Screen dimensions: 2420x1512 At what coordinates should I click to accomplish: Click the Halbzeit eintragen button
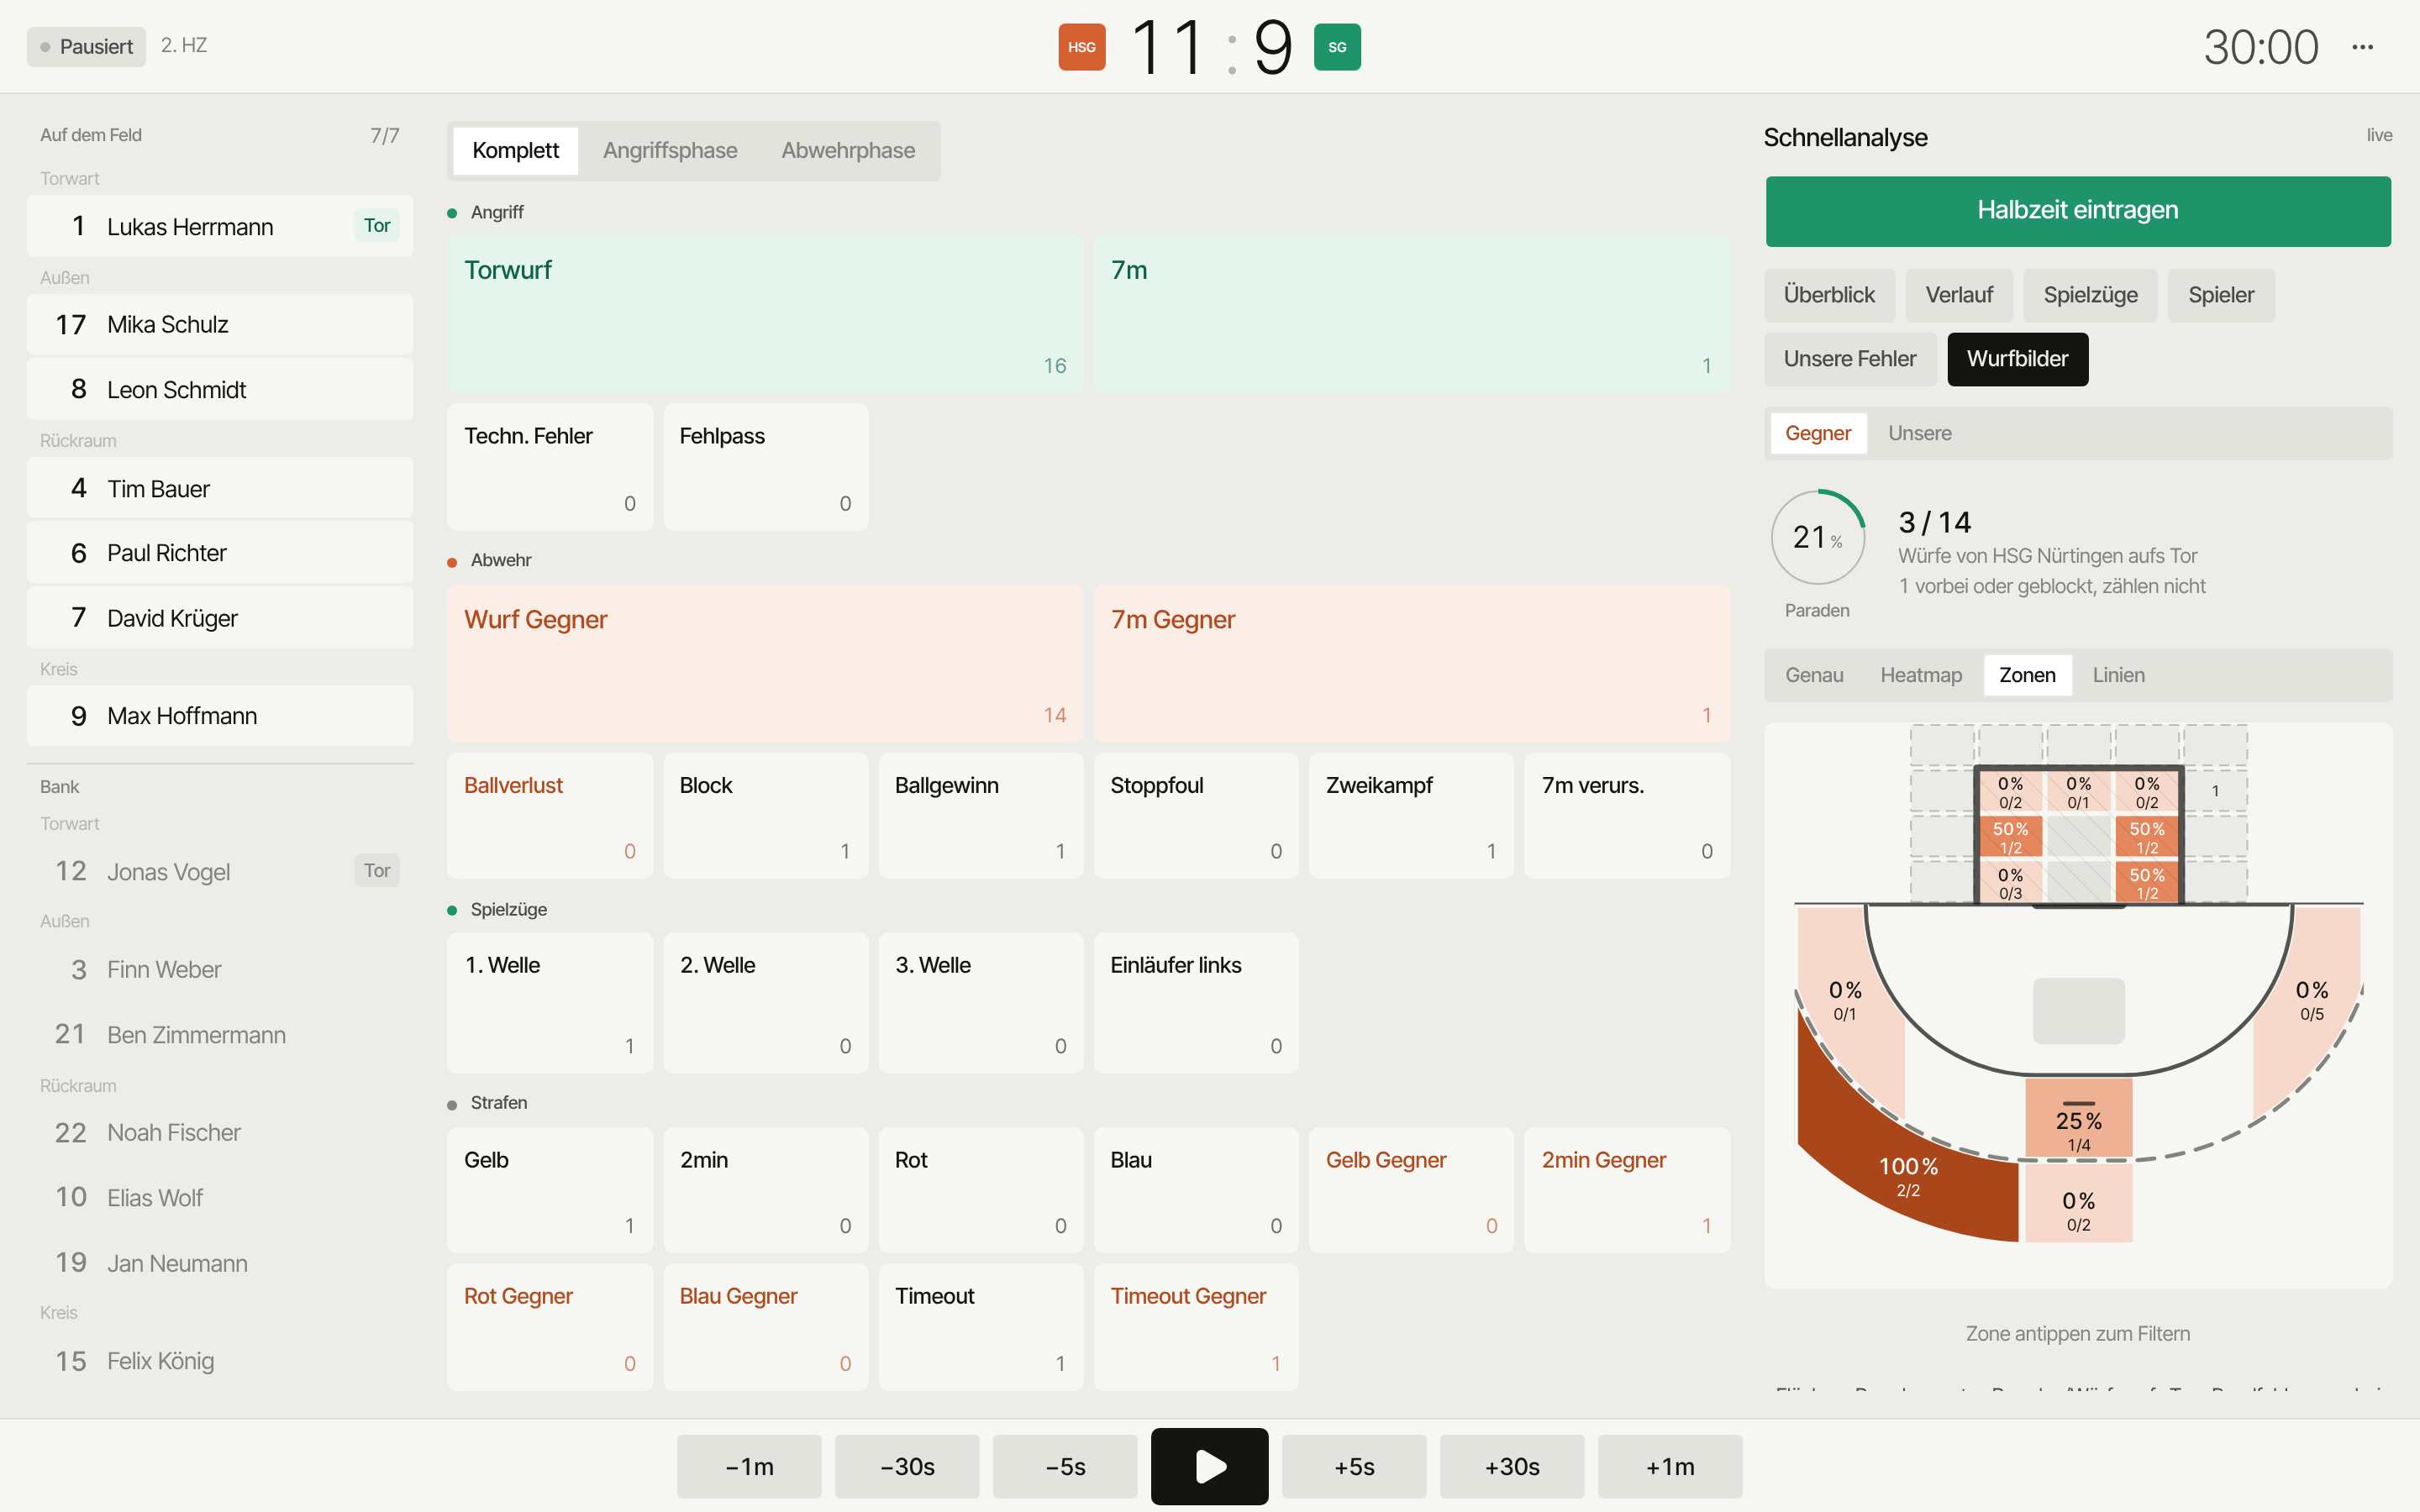click(x=2078, y=211)
